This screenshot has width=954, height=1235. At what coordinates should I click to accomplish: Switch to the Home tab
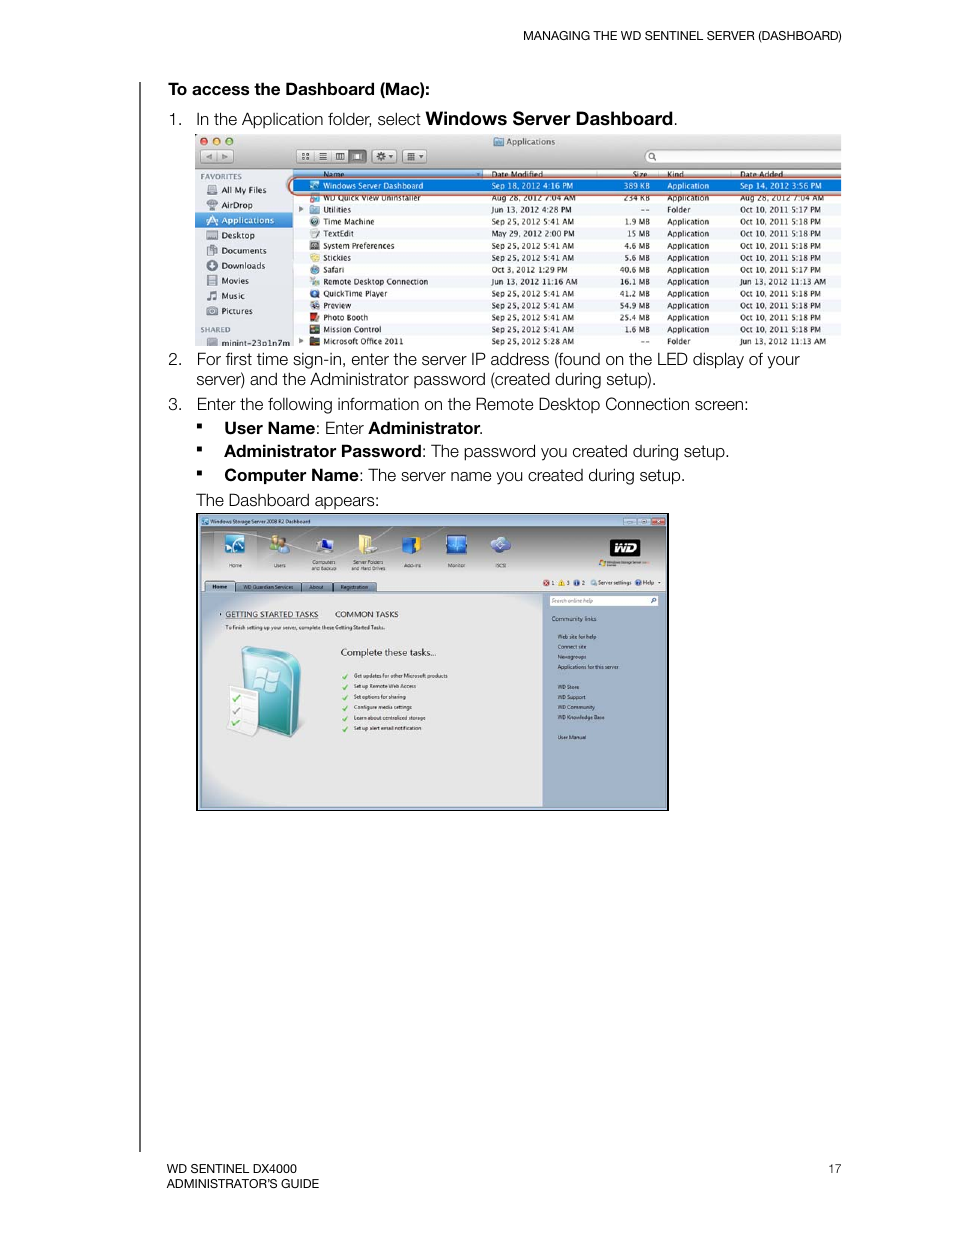coord(220,587)
